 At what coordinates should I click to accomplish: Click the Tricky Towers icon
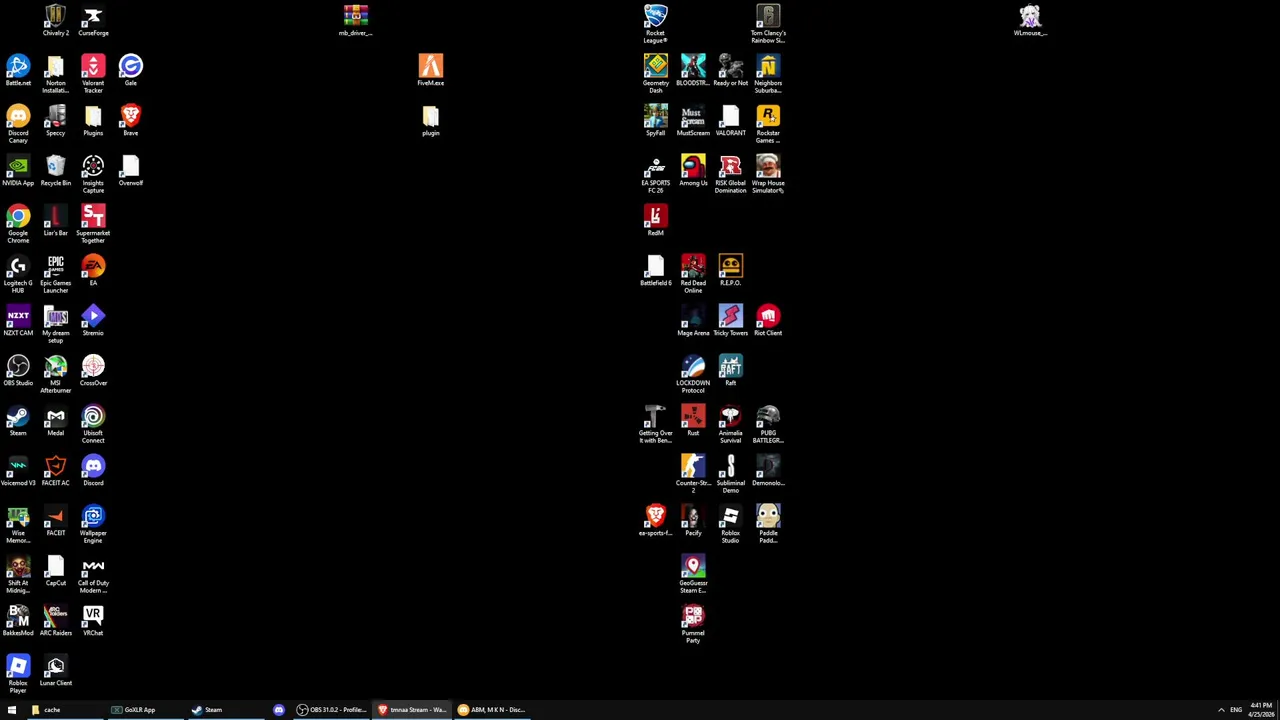[x=730, y=320]
